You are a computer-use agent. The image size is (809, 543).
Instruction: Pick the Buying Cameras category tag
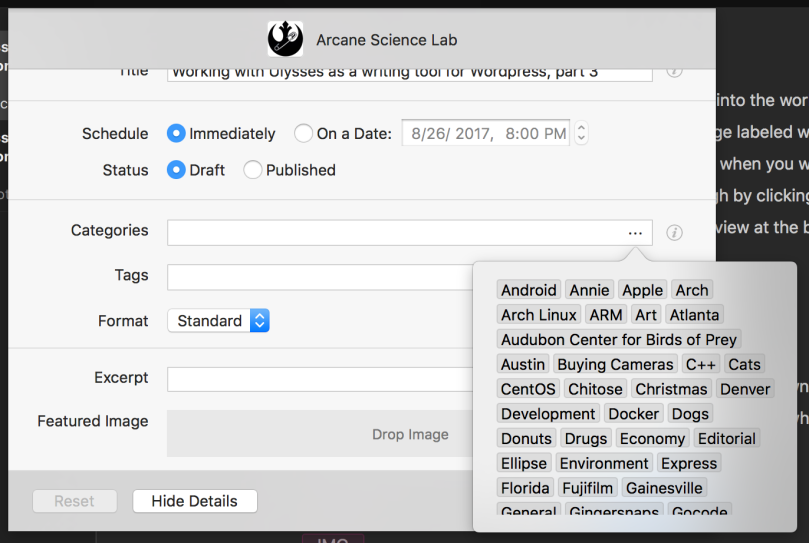(x=615, y=364)
